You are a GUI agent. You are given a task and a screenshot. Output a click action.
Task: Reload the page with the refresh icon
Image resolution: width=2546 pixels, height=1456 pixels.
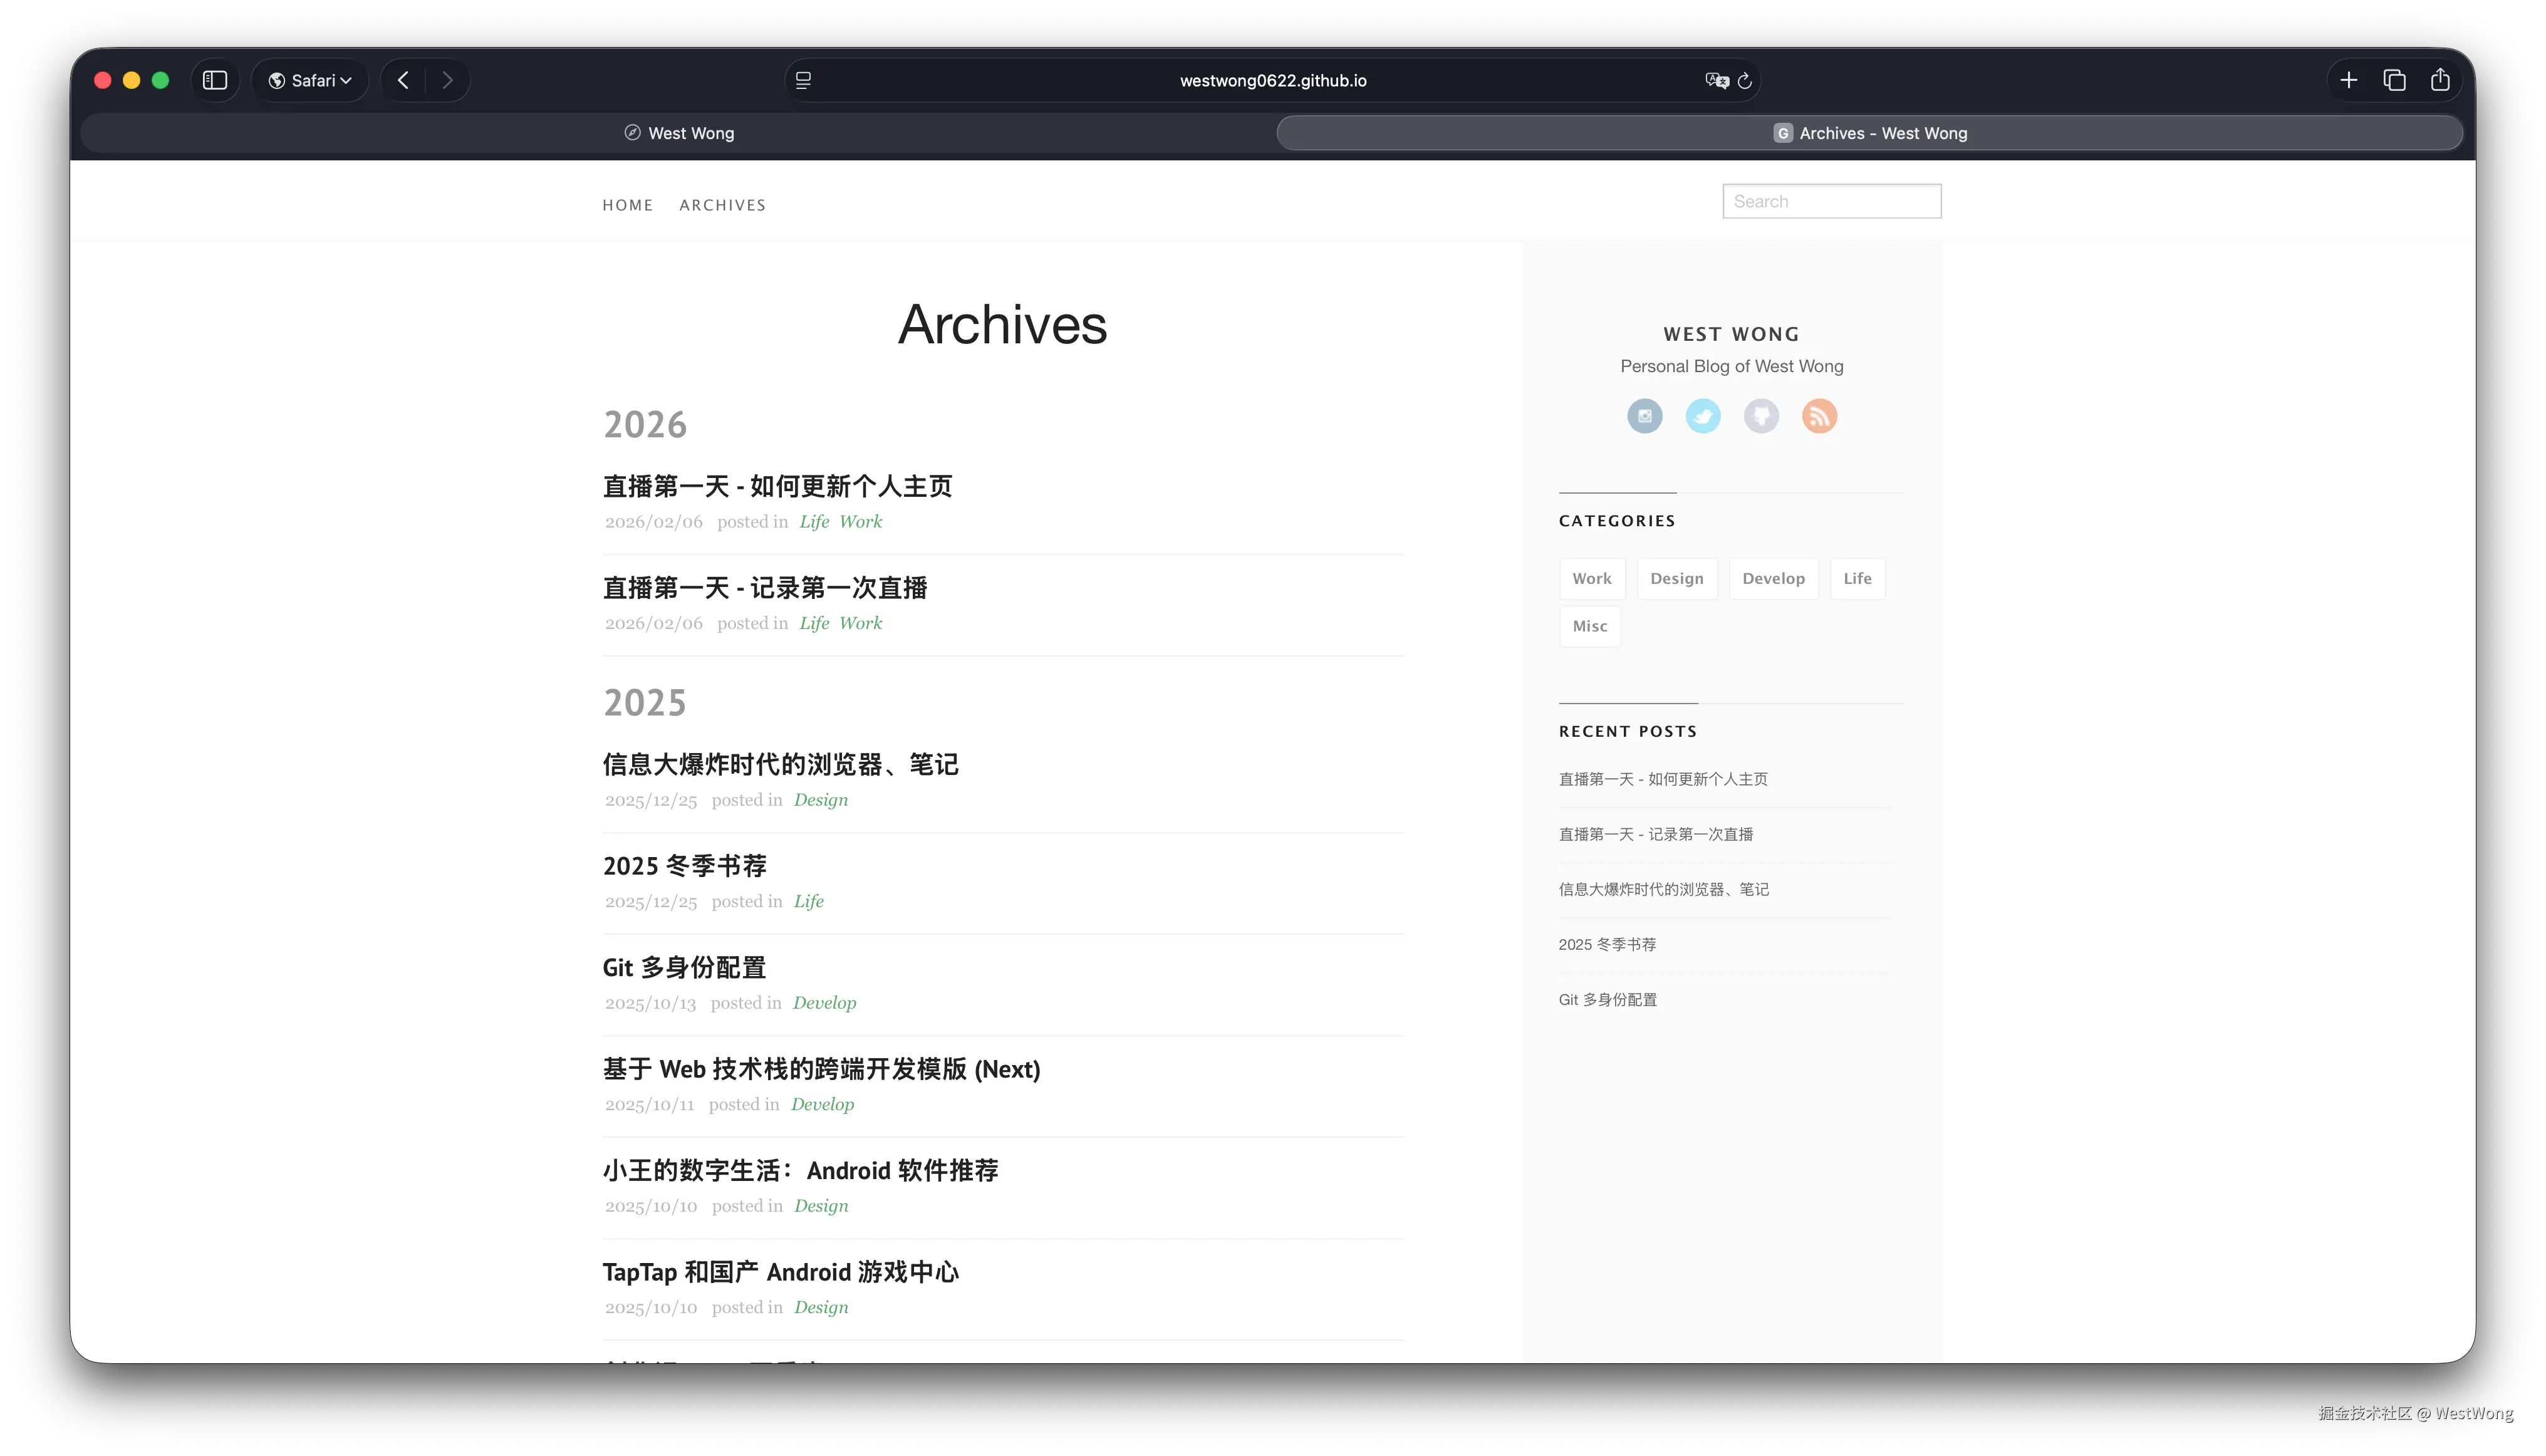click(x=1745, y=81)
